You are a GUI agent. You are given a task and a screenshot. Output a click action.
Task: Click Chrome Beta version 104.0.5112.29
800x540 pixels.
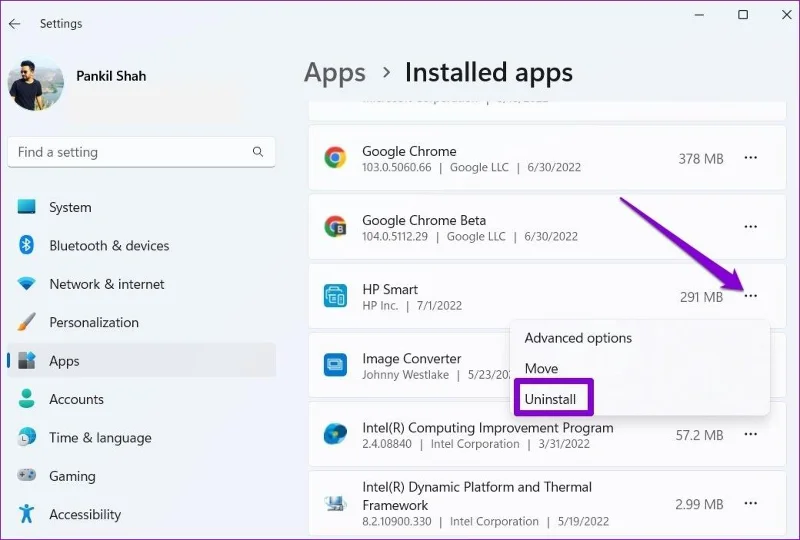395,237
